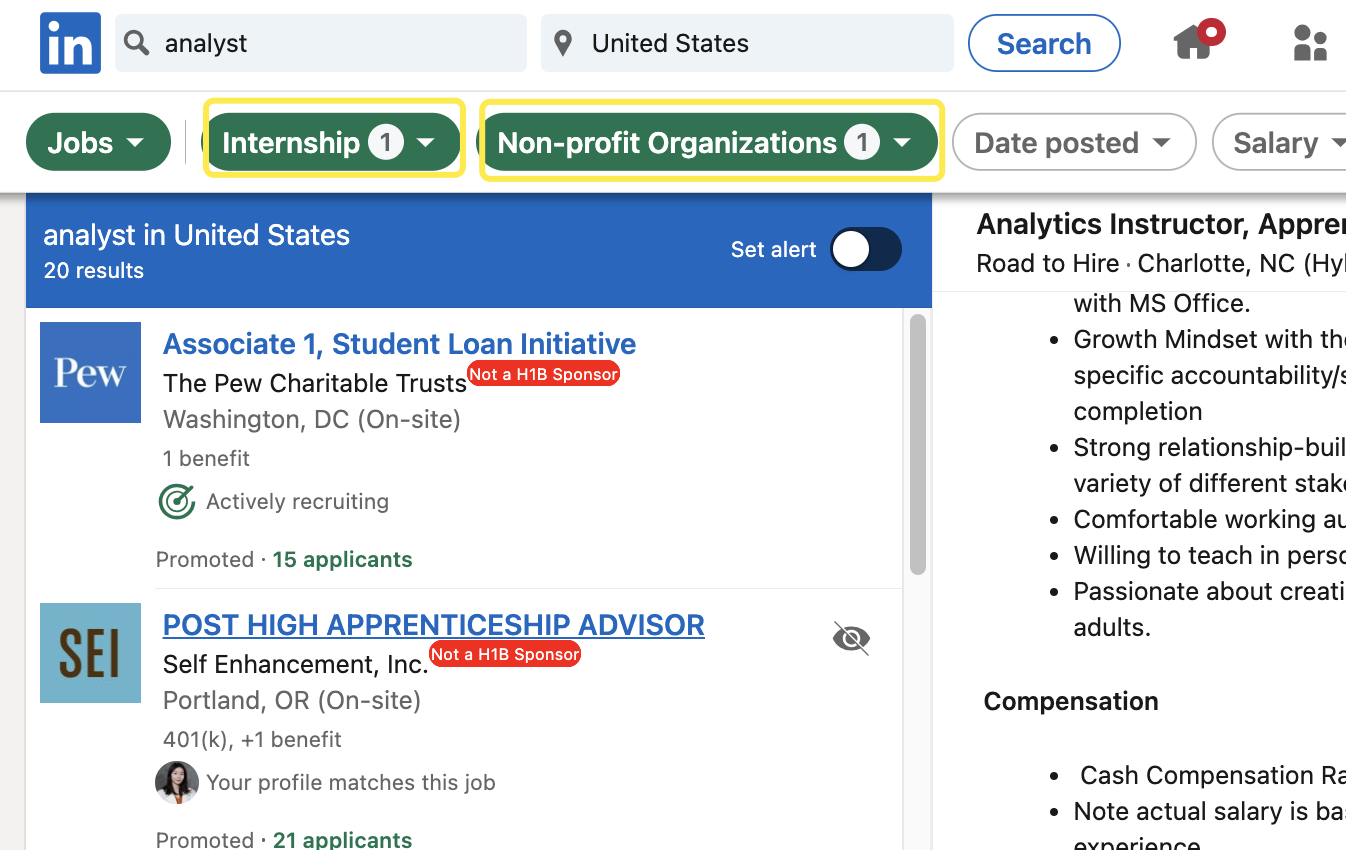Open the Date posted filter
Viewport: 1346px width, 850px height.
(x=1074, y=142)
